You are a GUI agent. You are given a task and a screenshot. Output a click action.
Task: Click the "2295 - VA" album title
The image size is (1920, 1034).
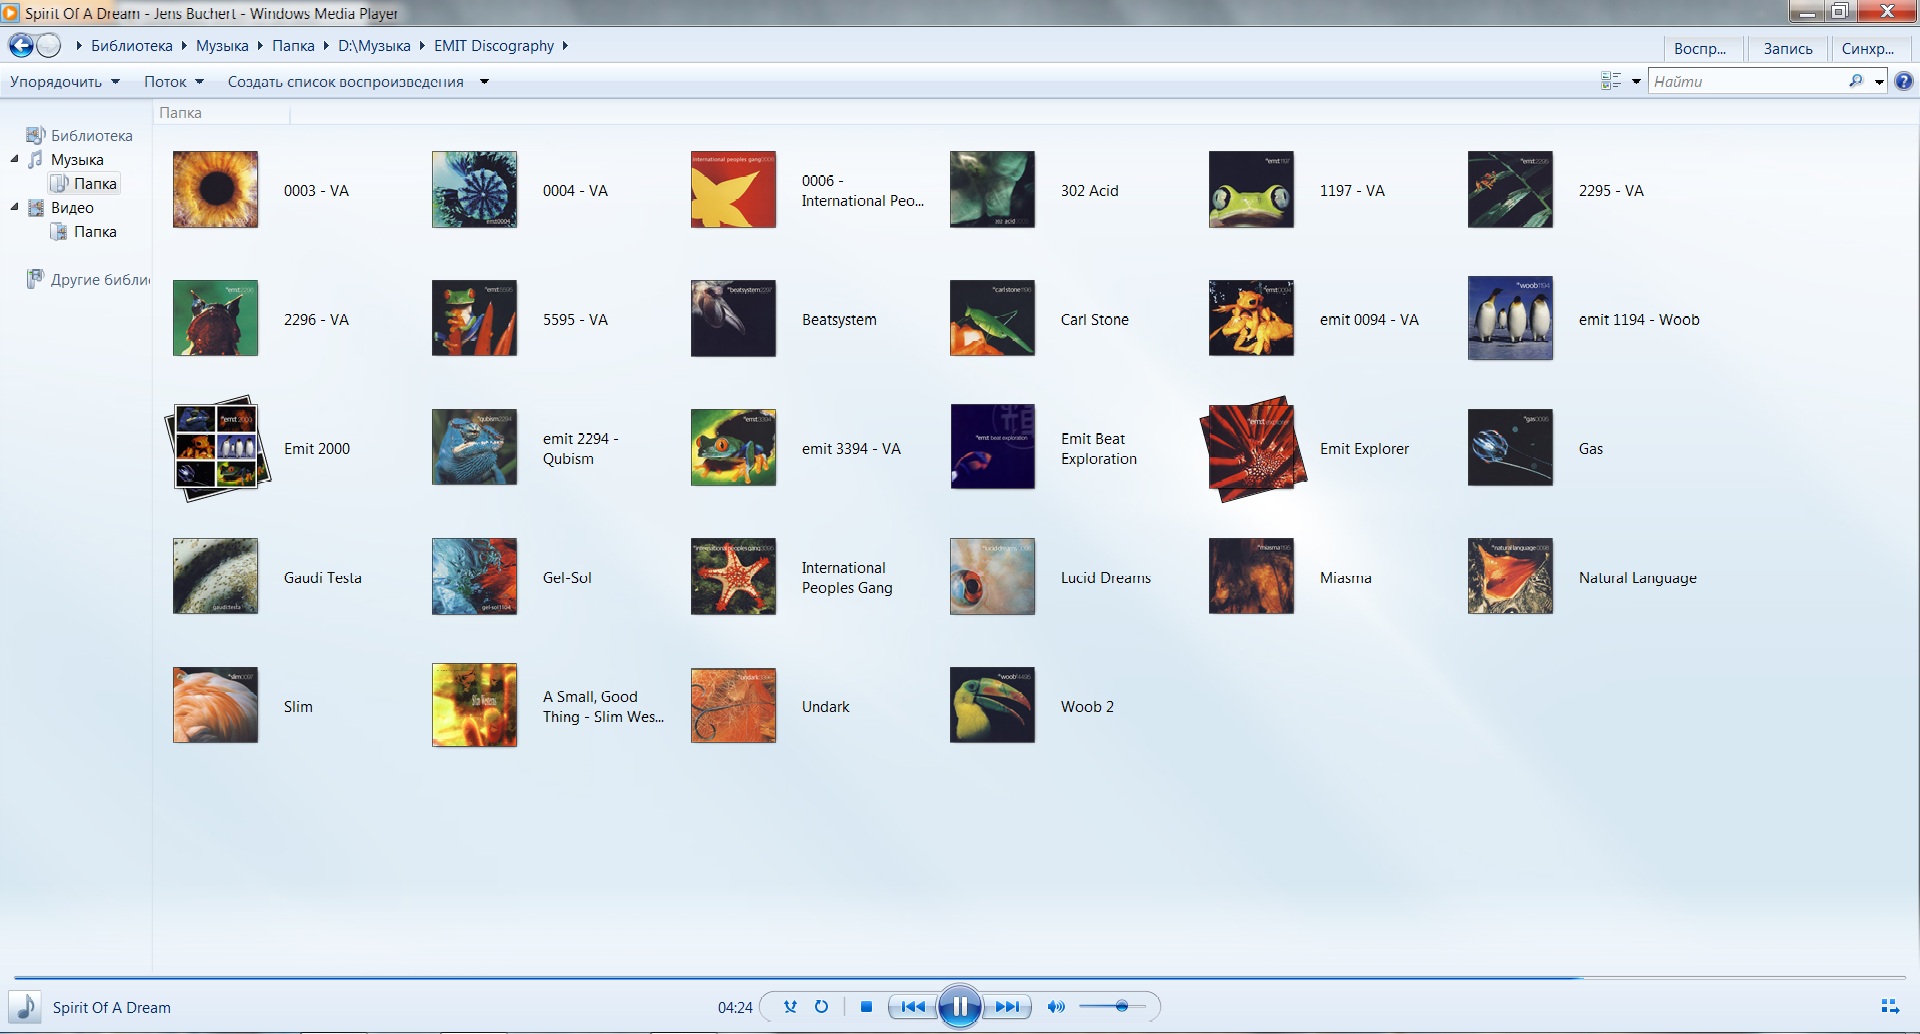tap(1611, 191)
